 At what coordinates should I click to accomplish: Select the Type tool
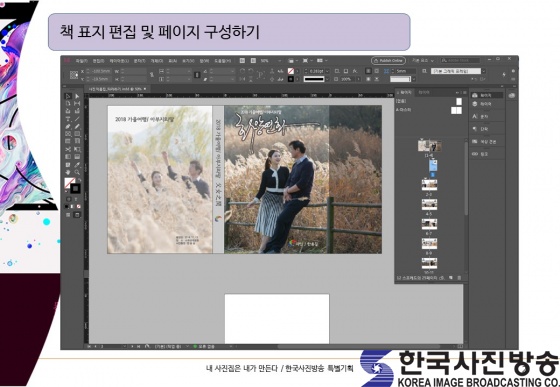pos(68,119)
